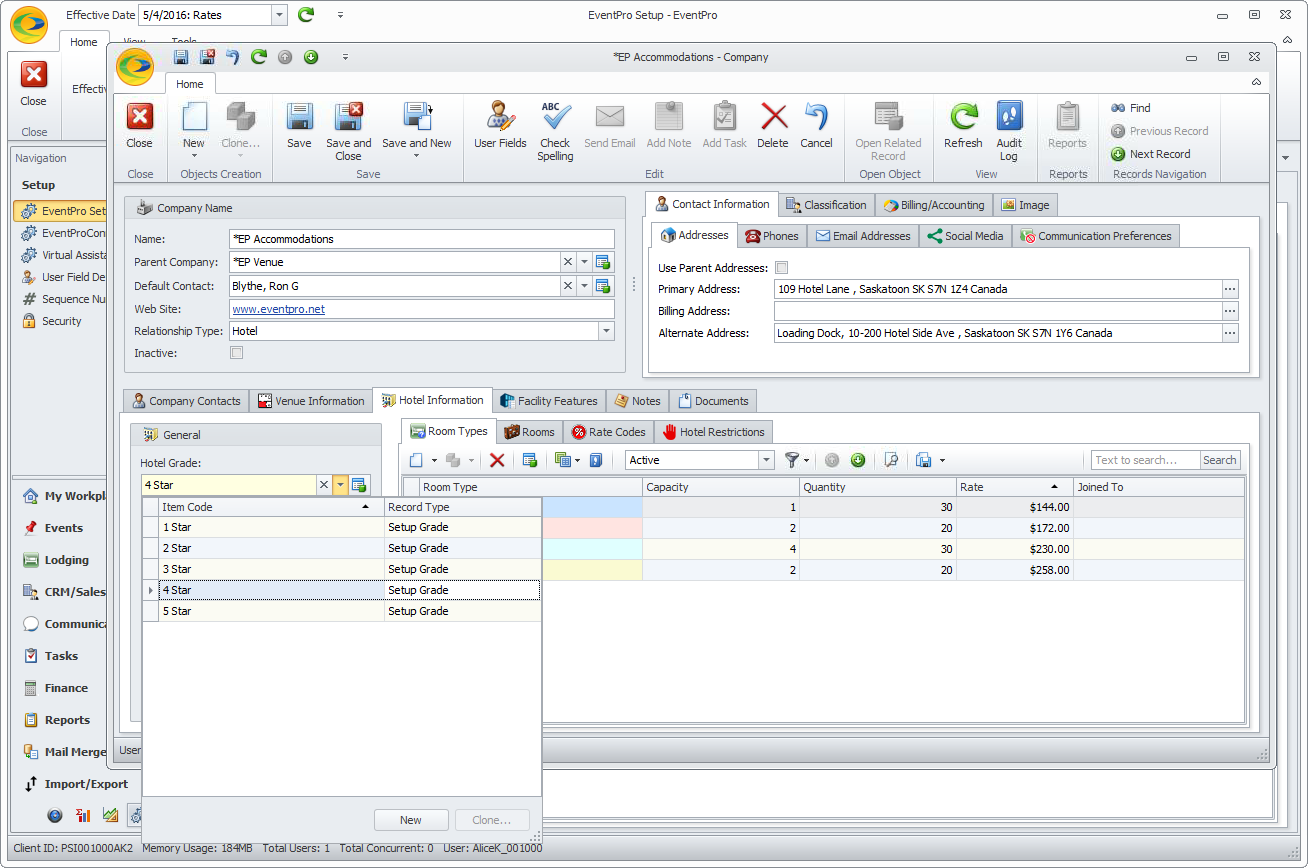Click the ellipsis button beside Primary Address
Viewport: 1308px width, 868px height.
[x=1230, y=289]
